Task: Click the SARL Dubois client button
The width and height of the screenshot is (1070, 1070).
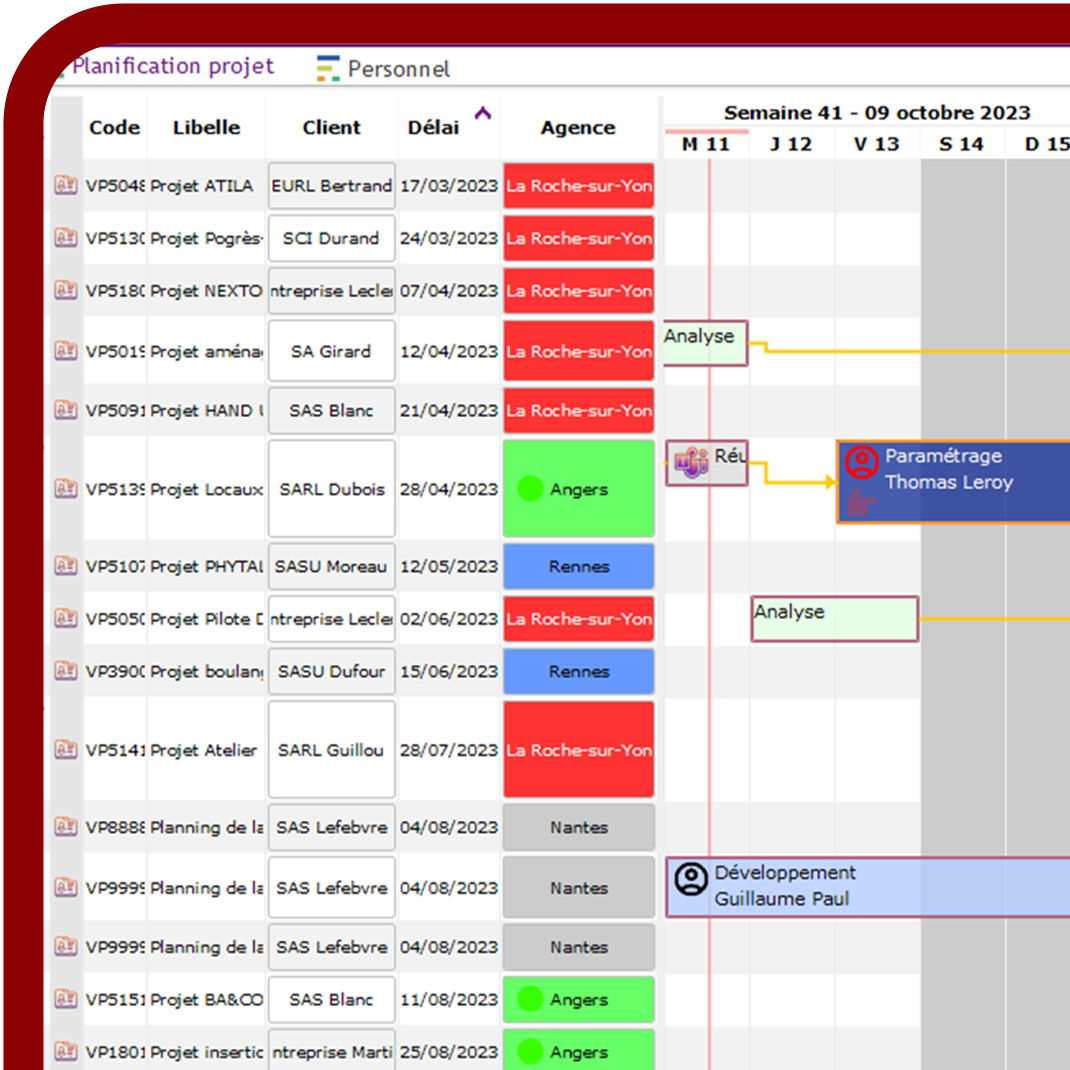Action: [x=331, y=489]
